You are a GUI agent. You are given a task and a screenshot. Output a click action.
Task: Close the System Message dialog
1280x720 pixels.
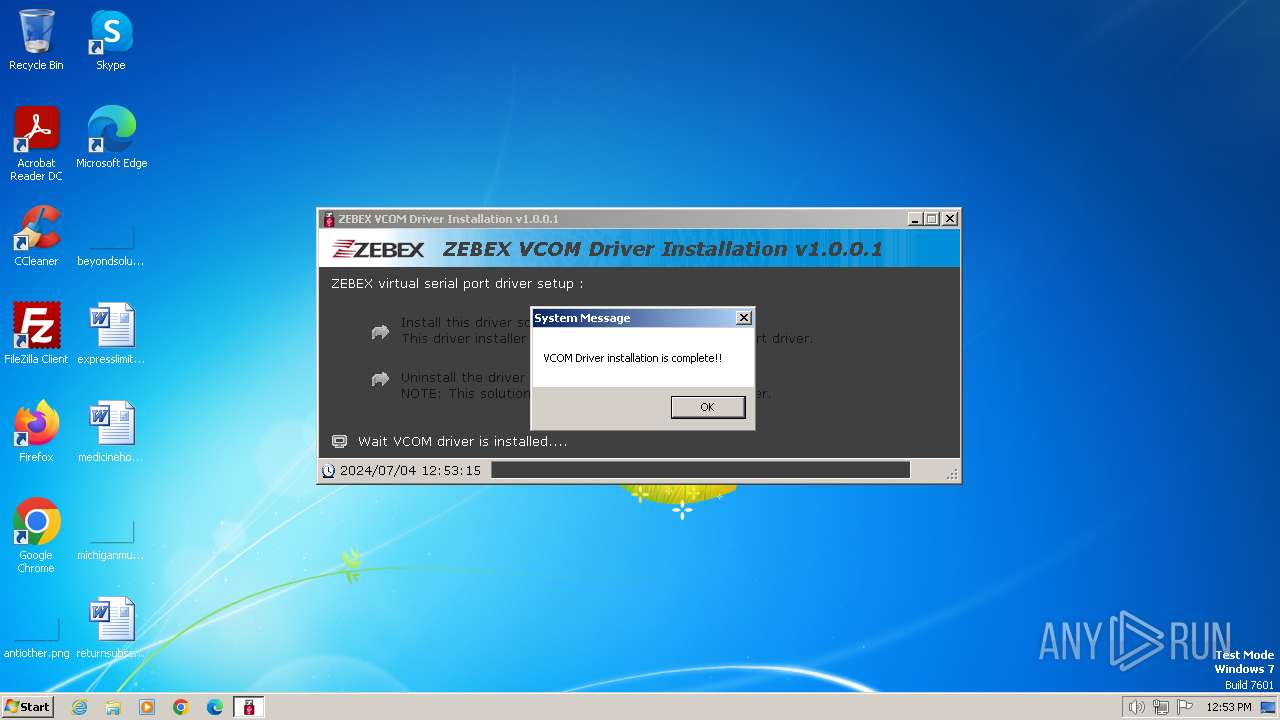tap(743, 318)
